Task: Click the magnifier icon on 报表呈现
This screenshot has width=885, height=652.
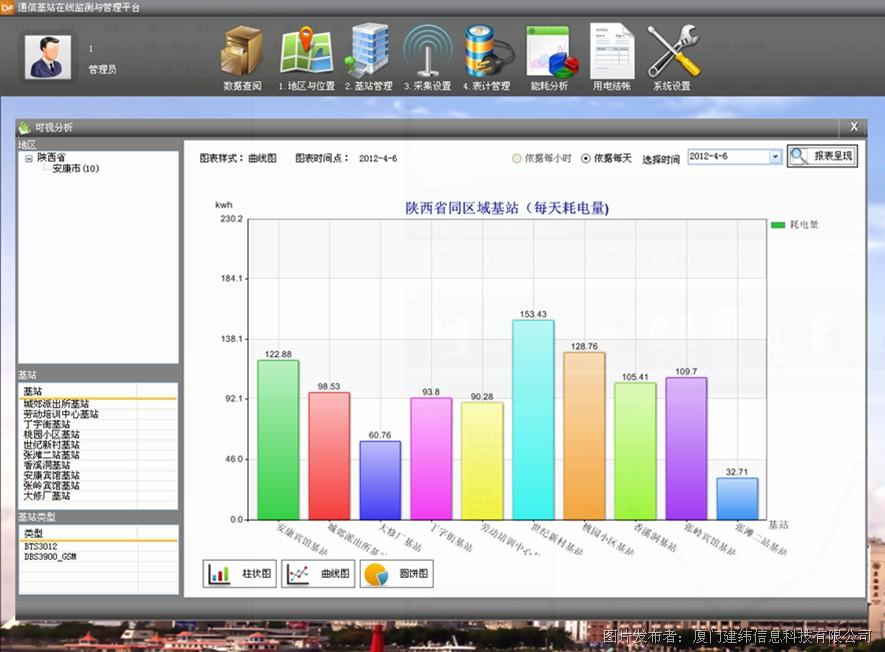Action: click(x=799, y=156)
